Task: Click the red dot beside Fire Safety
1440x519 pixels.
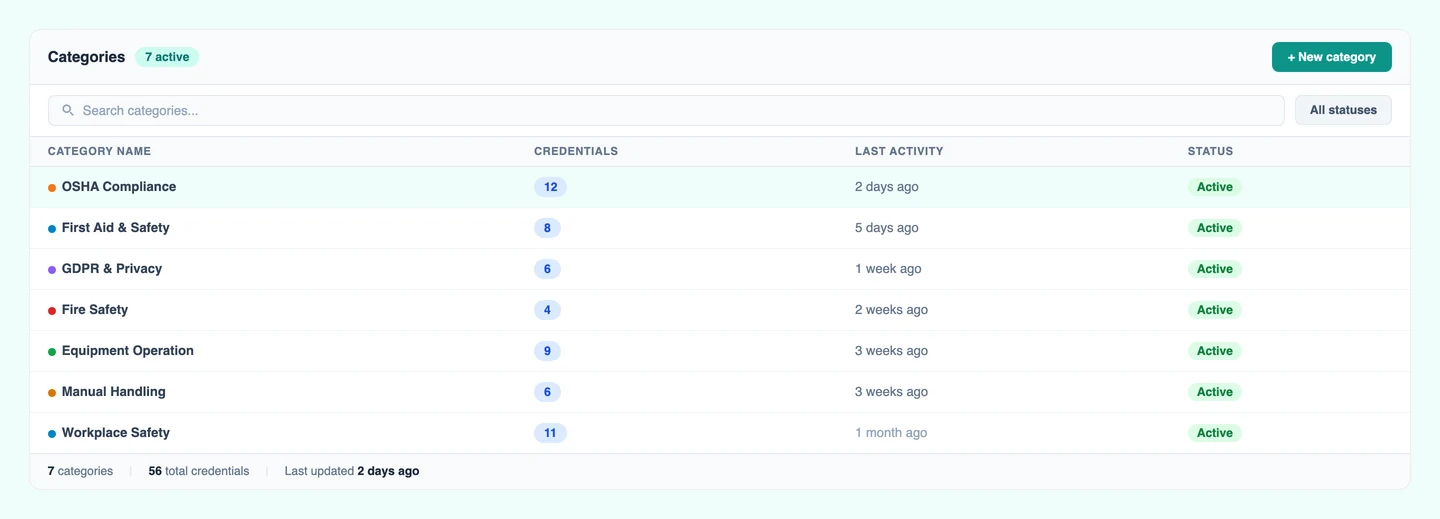Action: pyautogui.click(x=52, y=311)
